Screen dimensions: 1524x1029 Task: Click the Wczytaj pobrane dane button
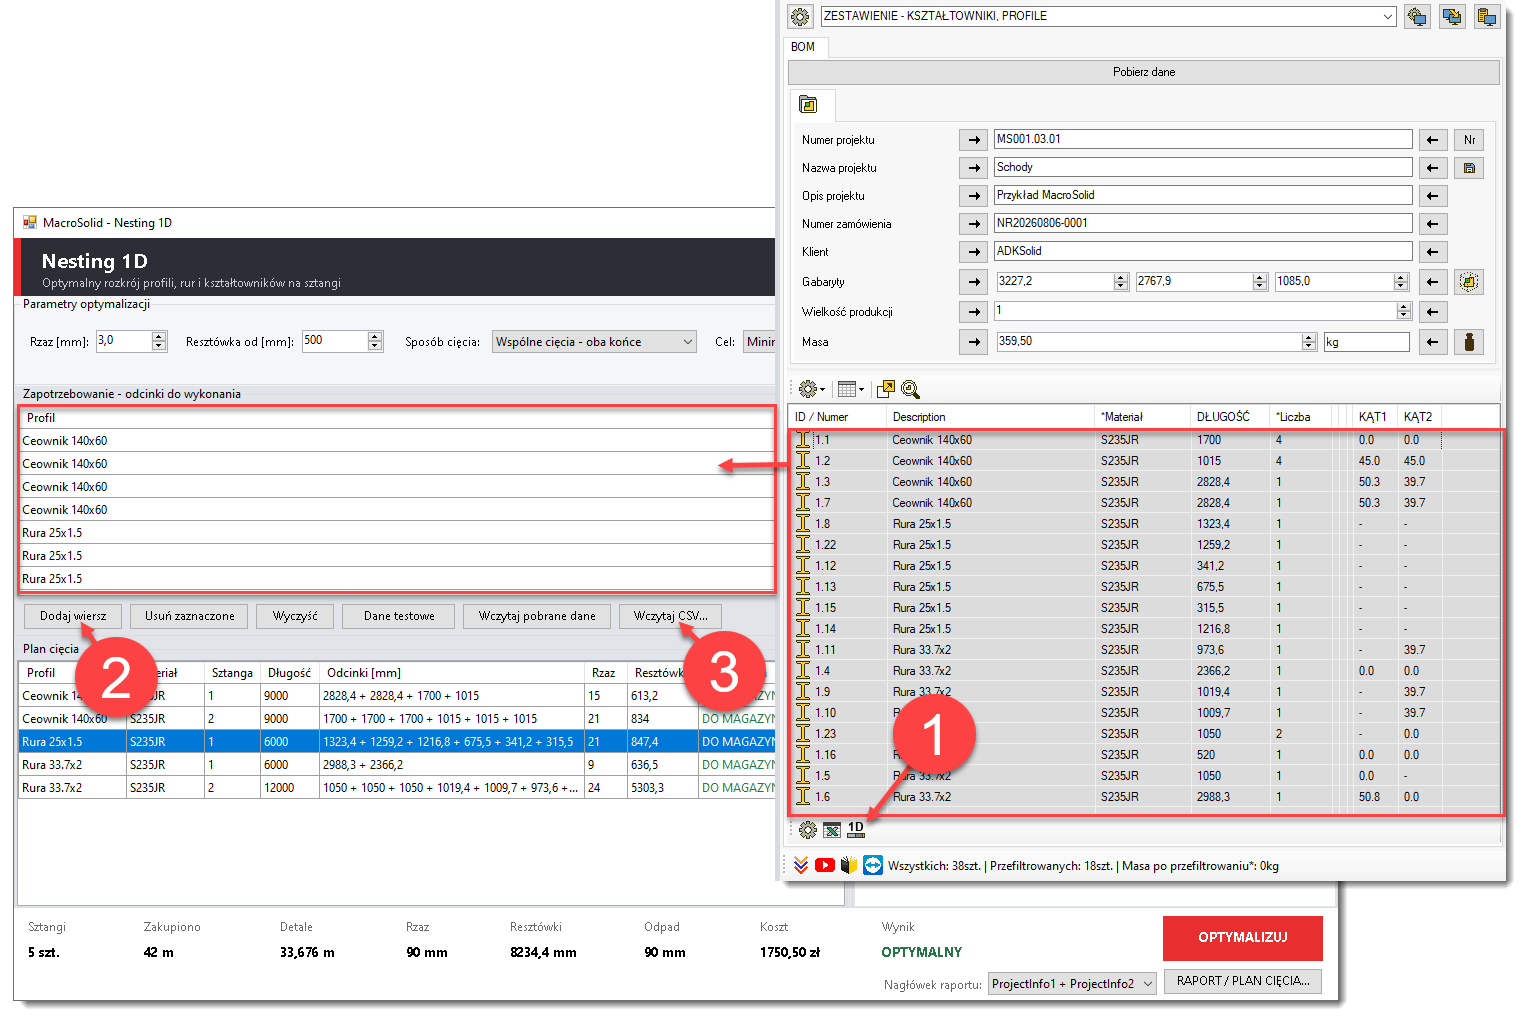(537, 616)
